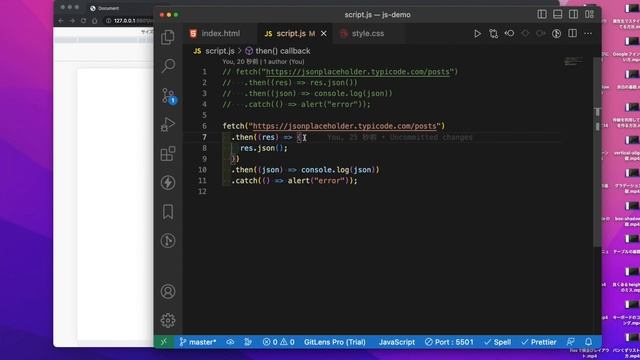640x360 pixels.
Task: Toggle file blame icon in editor toolbar
Action: (x=556, y=33)
